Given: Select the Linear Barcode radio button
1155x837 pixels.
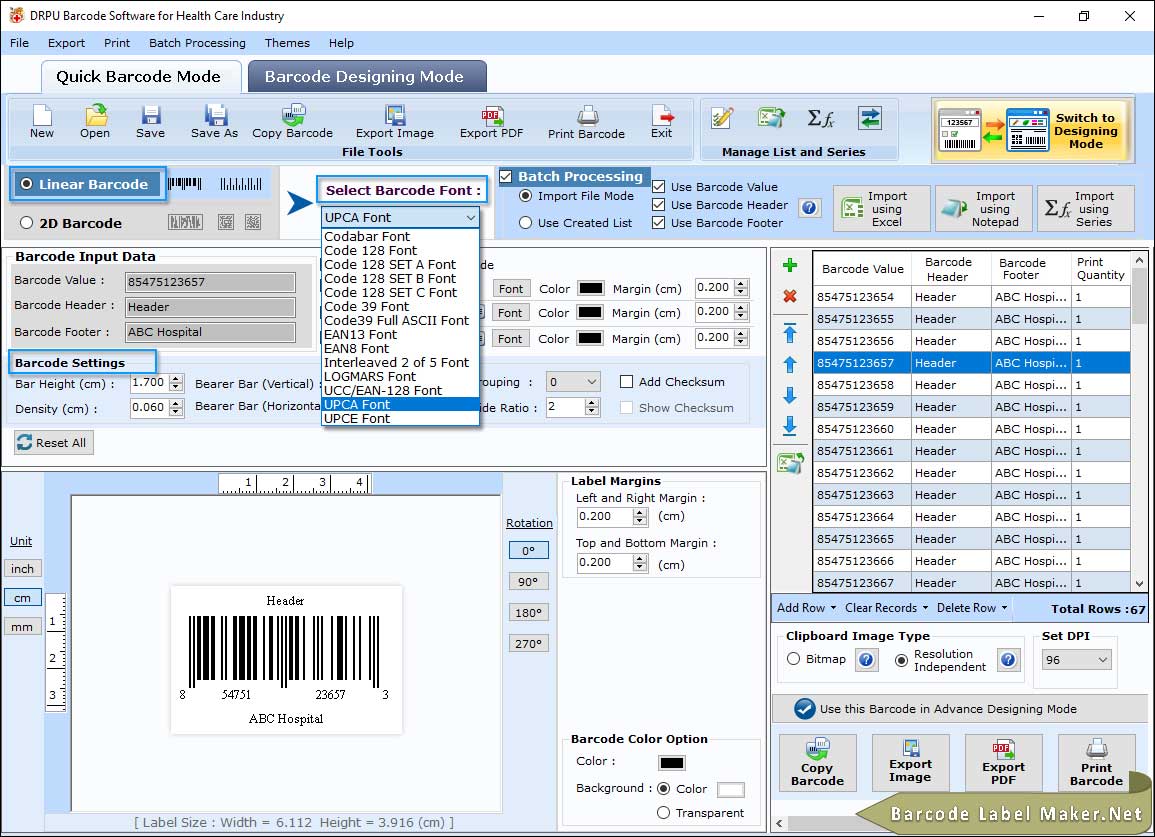Looking at the screenshot, I should 27,184.
